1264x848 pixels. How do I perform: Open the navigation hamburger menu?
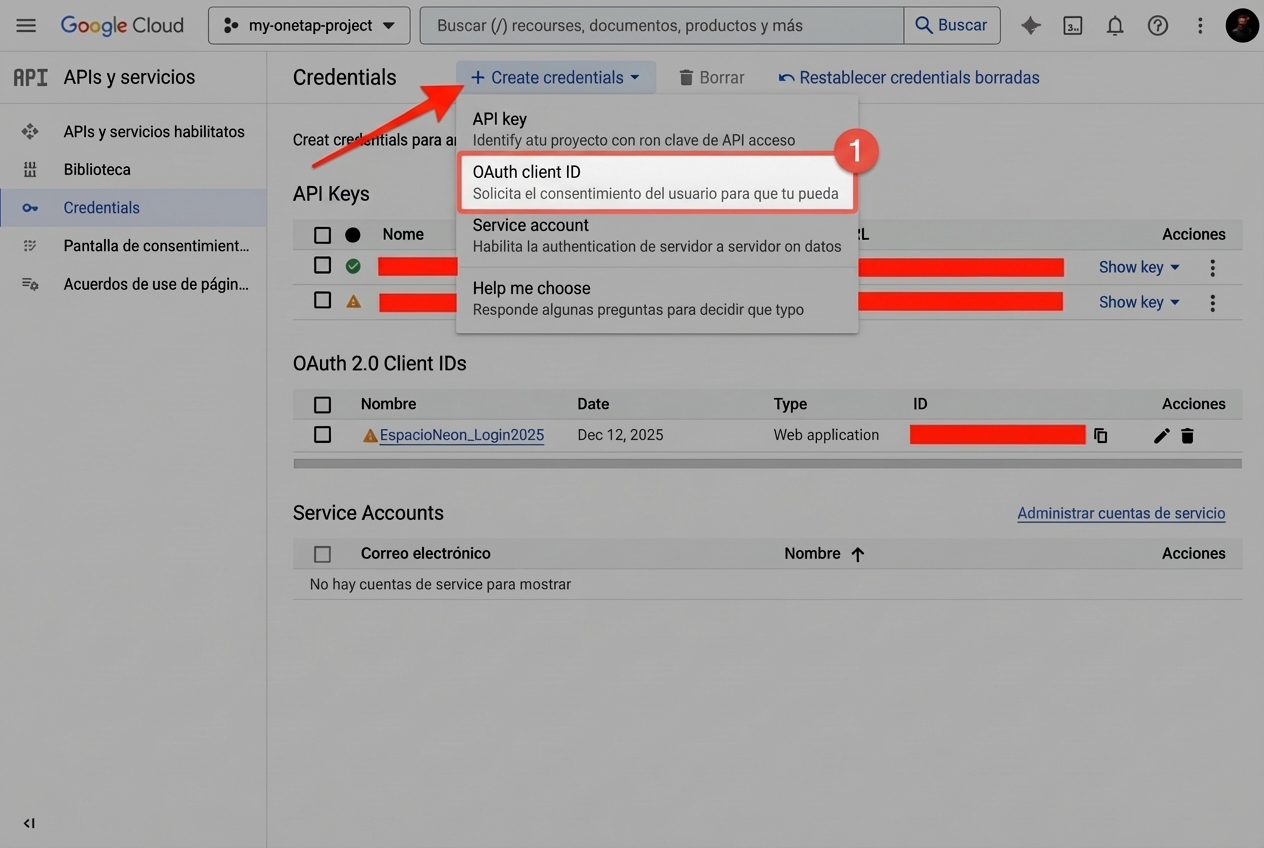(x=26, y=25)
